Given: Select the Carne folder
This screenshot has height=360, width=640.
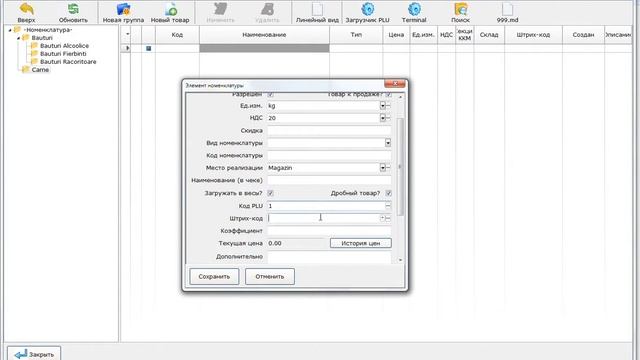Looking at the screenshot, I should (40, 70).
